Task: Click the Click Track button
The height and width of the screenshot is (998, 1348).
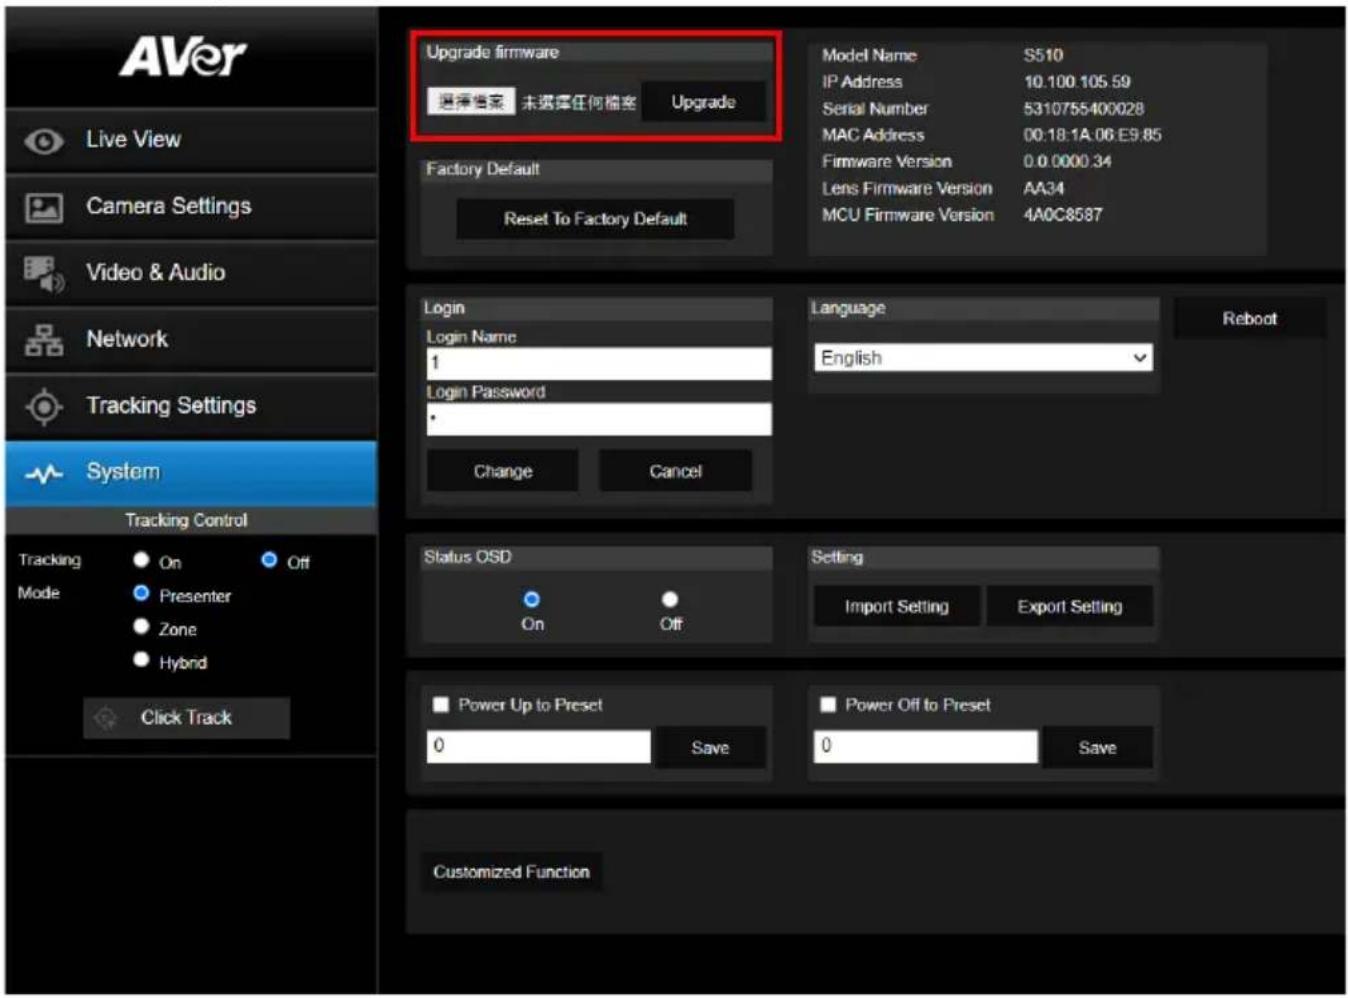Action: coord(187,718)
